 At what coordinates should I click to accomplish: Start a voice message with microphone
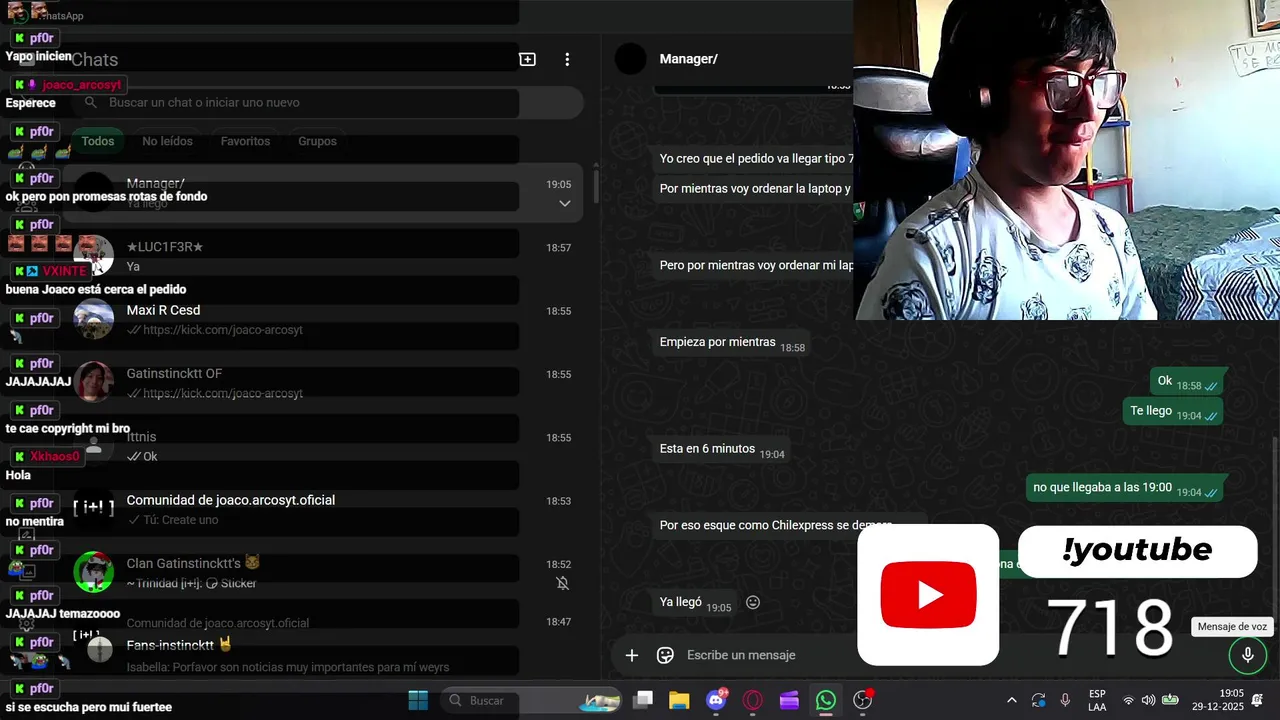pyautogui.click(x=1247, y=655)
